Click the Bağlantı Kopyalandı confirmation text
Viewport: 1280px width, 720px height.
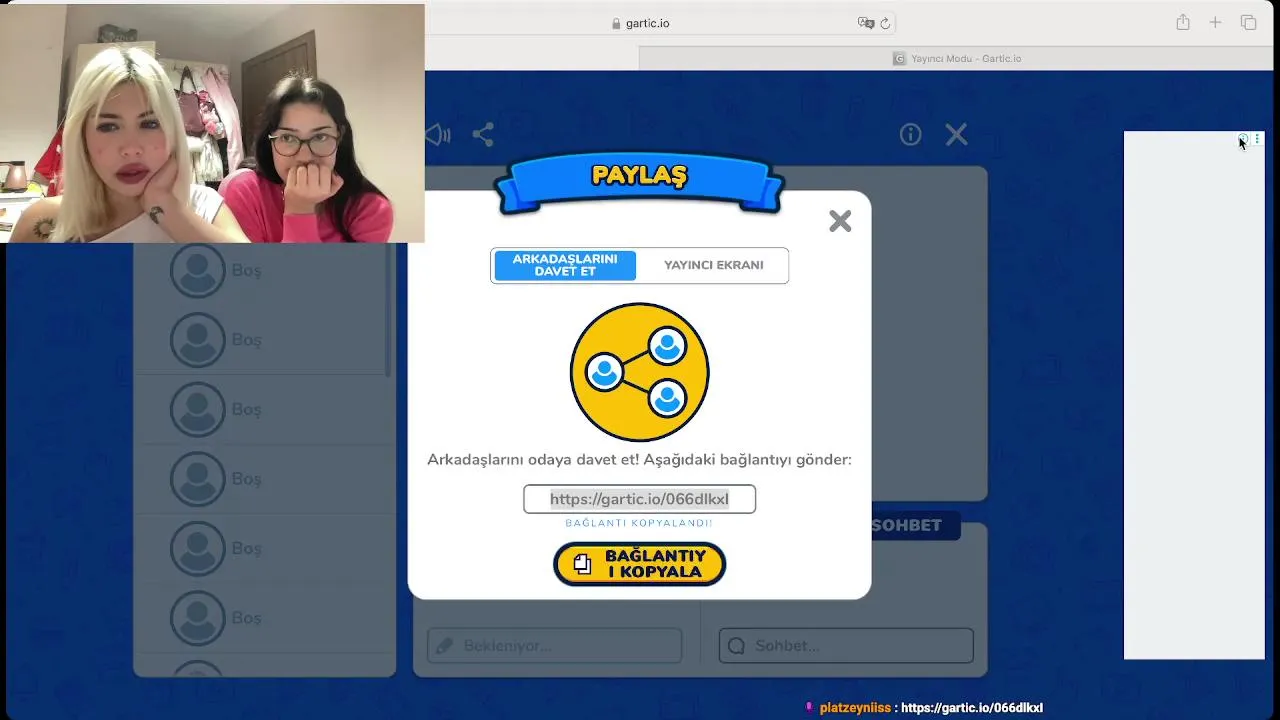[639, 523]
